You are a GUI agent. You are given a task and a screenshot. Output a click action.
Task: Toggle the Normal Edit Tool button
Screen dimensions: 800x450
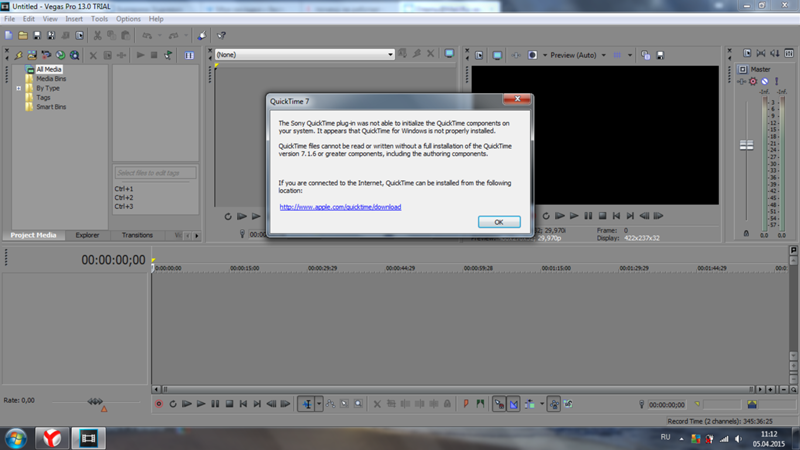(x=307, y=404)
